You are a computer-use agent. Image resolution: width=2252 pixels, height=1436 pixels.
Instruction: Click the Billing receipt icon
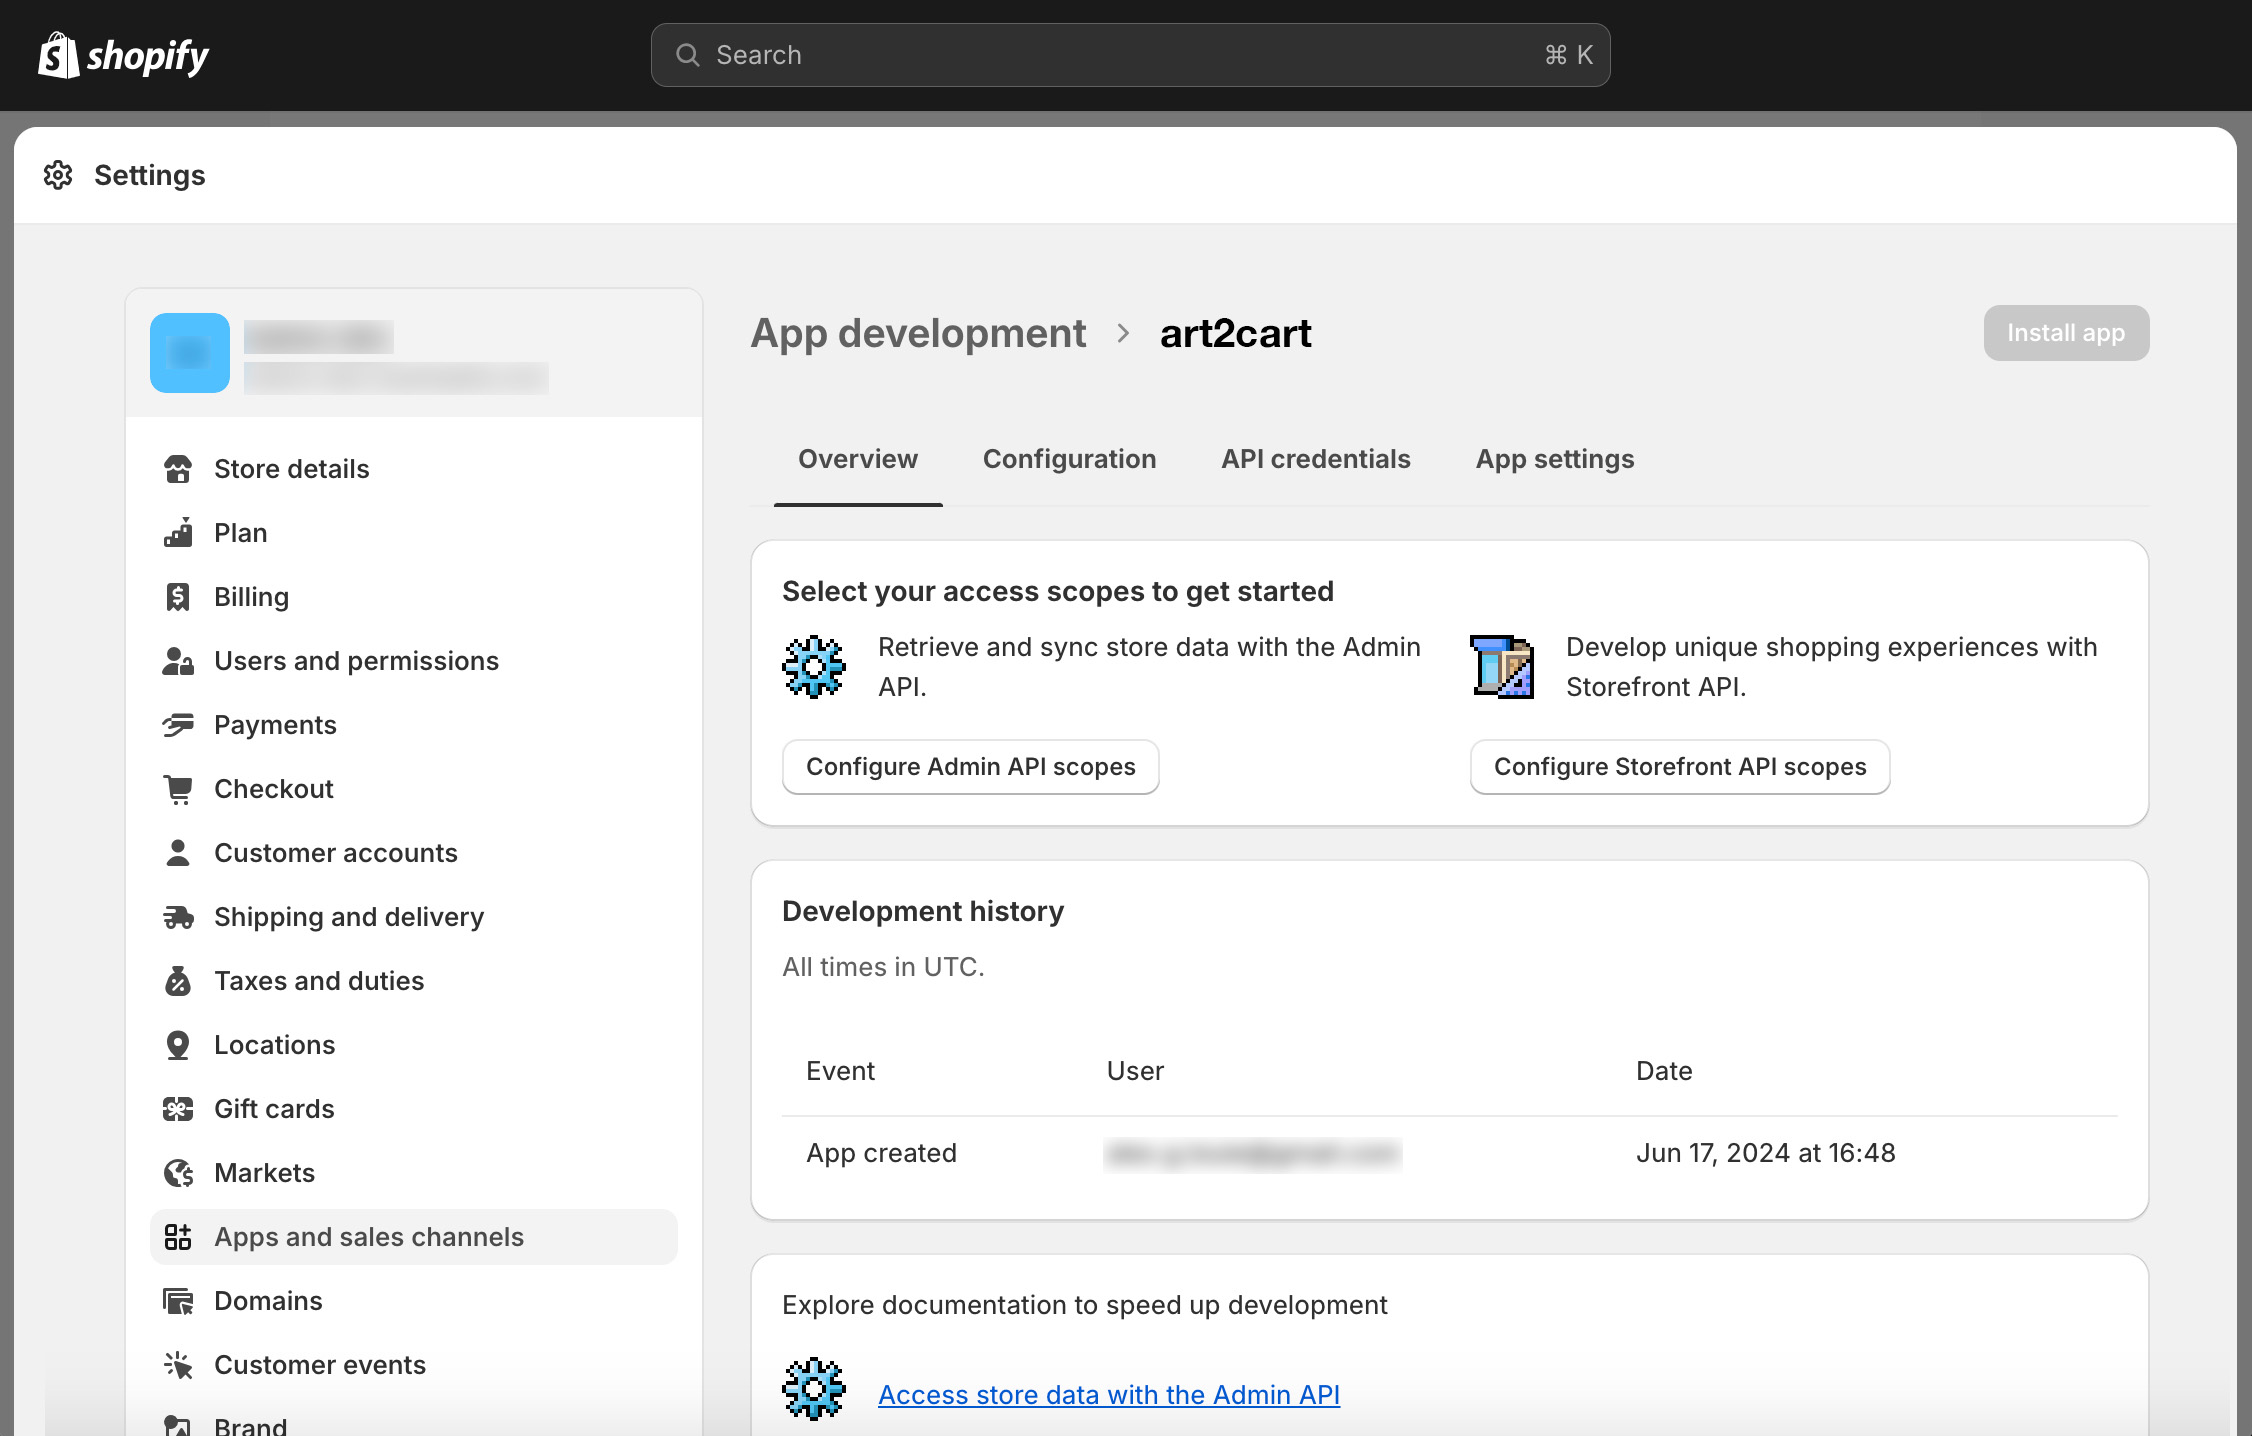tap(178, 597)
